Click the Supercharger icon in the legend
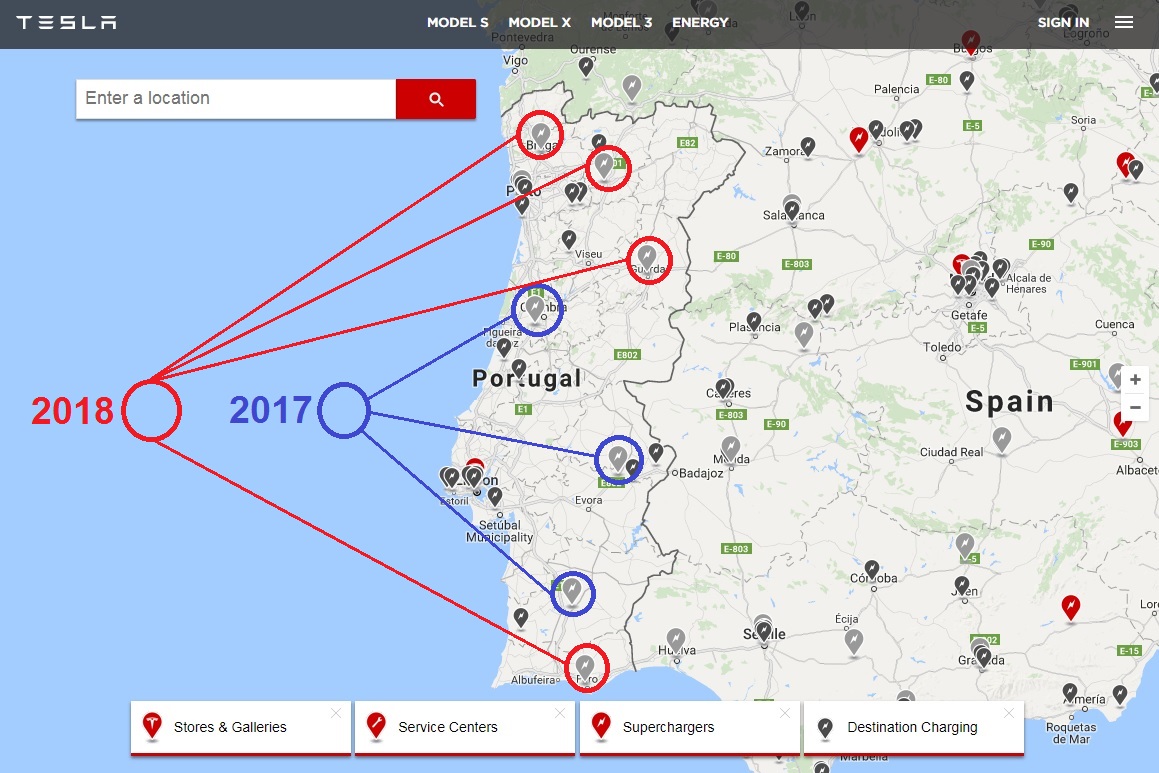Image resolution: width=1159 pixels, height=773 pixels. 600,727
